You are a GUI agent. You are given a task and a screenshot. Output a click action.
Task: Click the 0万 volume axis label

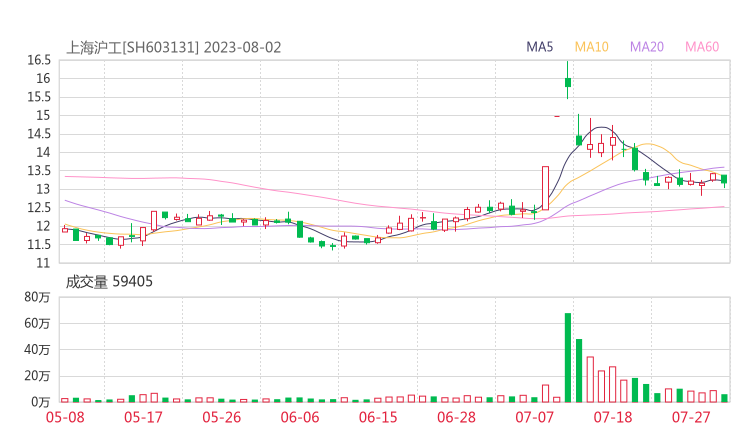(x=41, y=402)
